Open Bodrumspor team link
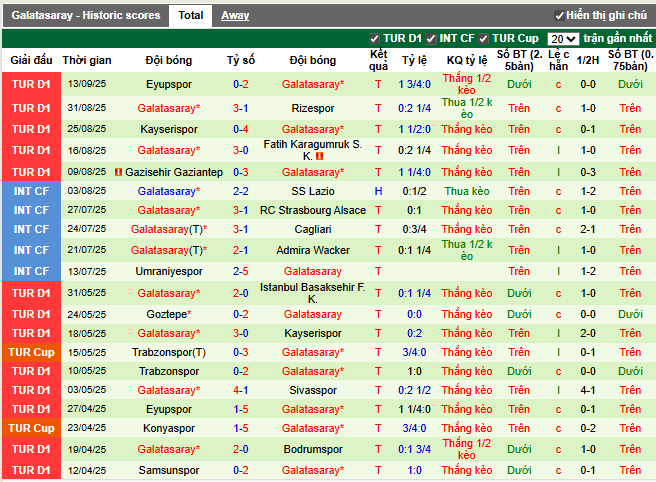 point(313,449)
